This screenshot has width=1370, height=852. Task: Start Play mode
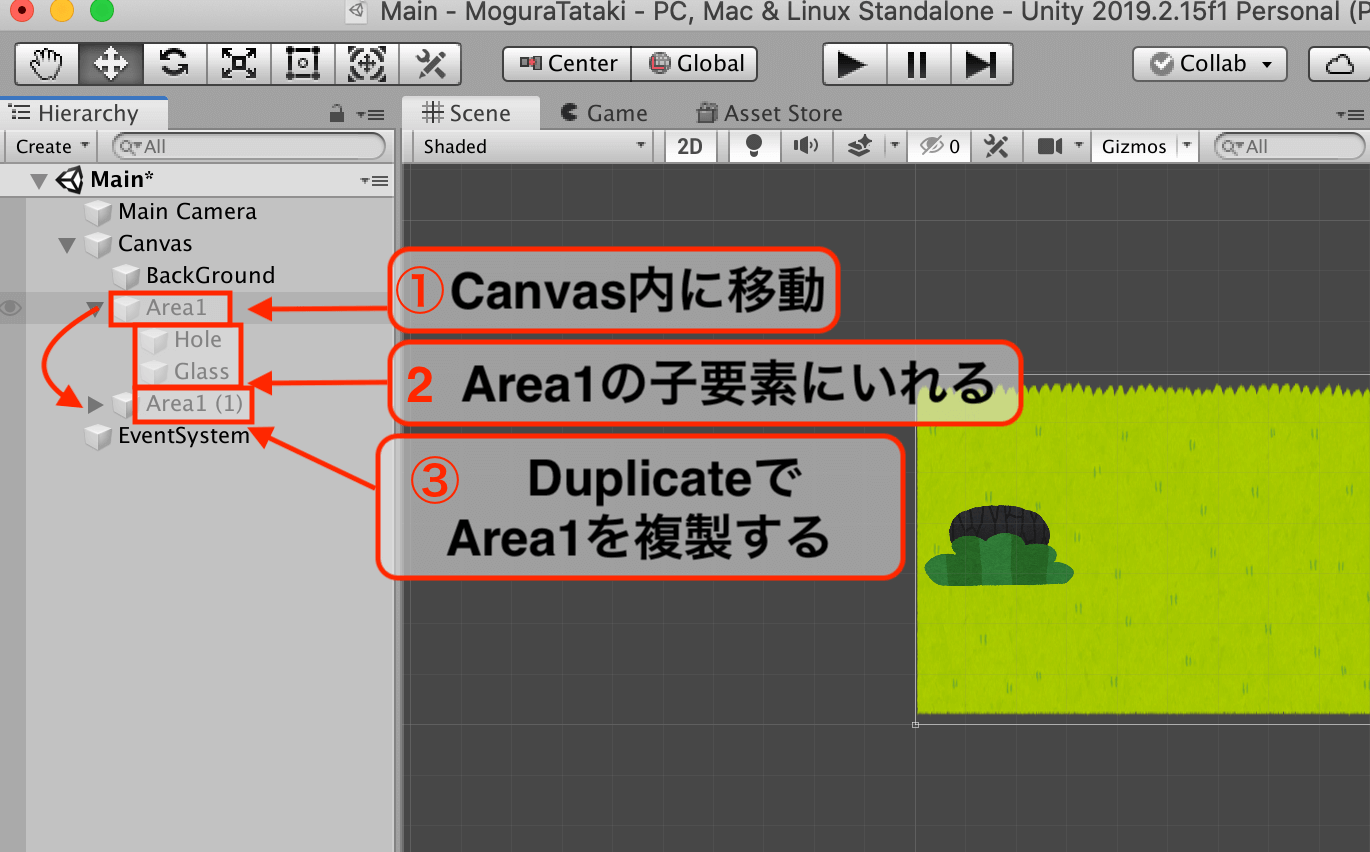pyautogui.click(x=854, y=64)
